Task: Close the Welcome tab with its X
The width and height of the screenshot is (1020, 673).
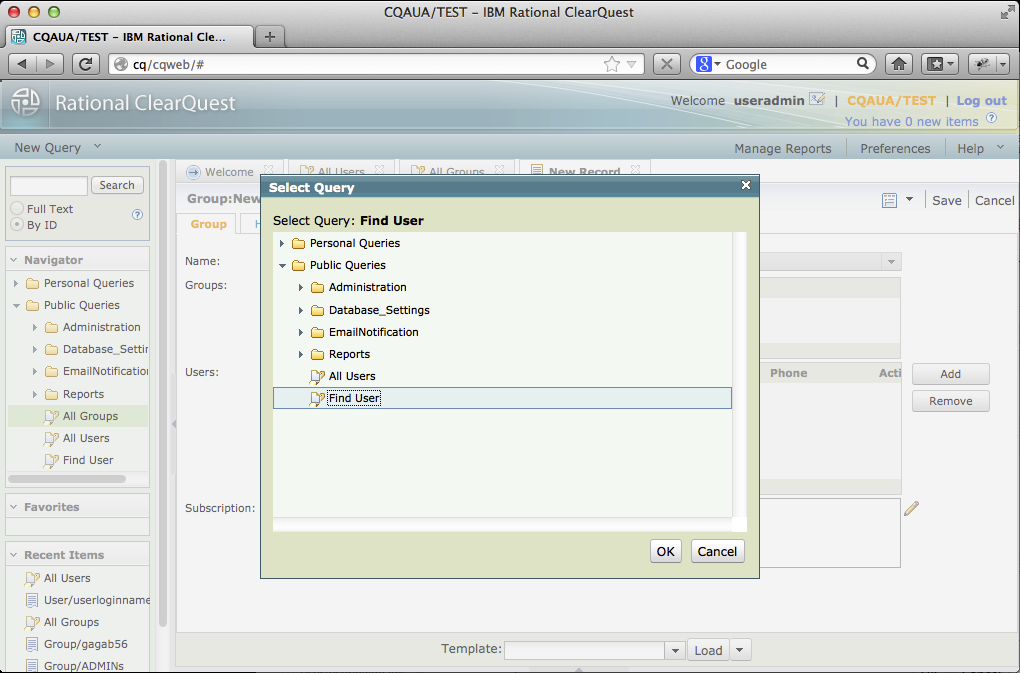Action: pos(268,170)
